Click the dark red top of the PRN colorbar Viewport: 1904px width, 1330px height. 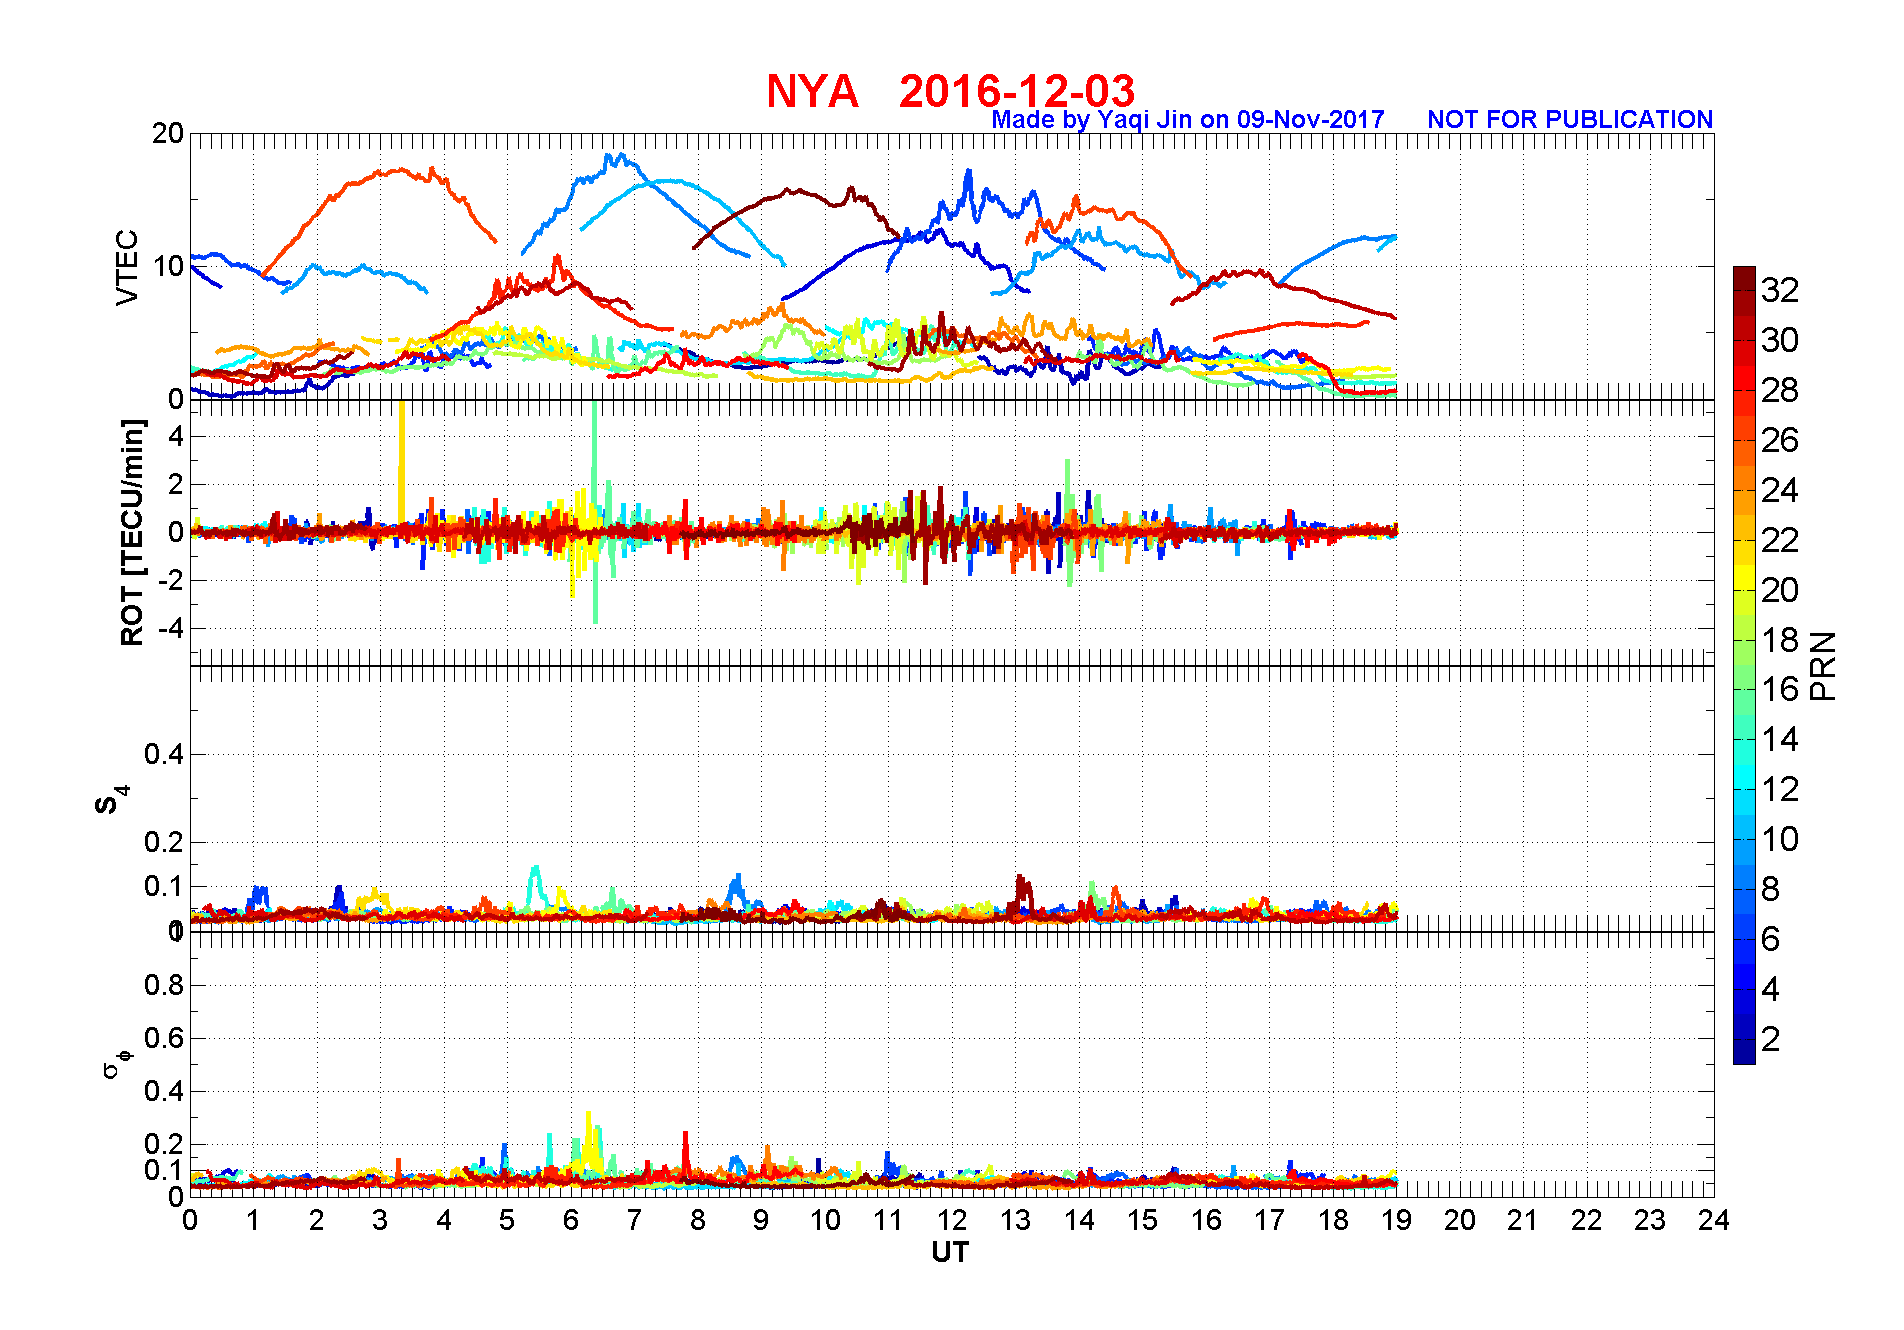[x=1744, y=278]
